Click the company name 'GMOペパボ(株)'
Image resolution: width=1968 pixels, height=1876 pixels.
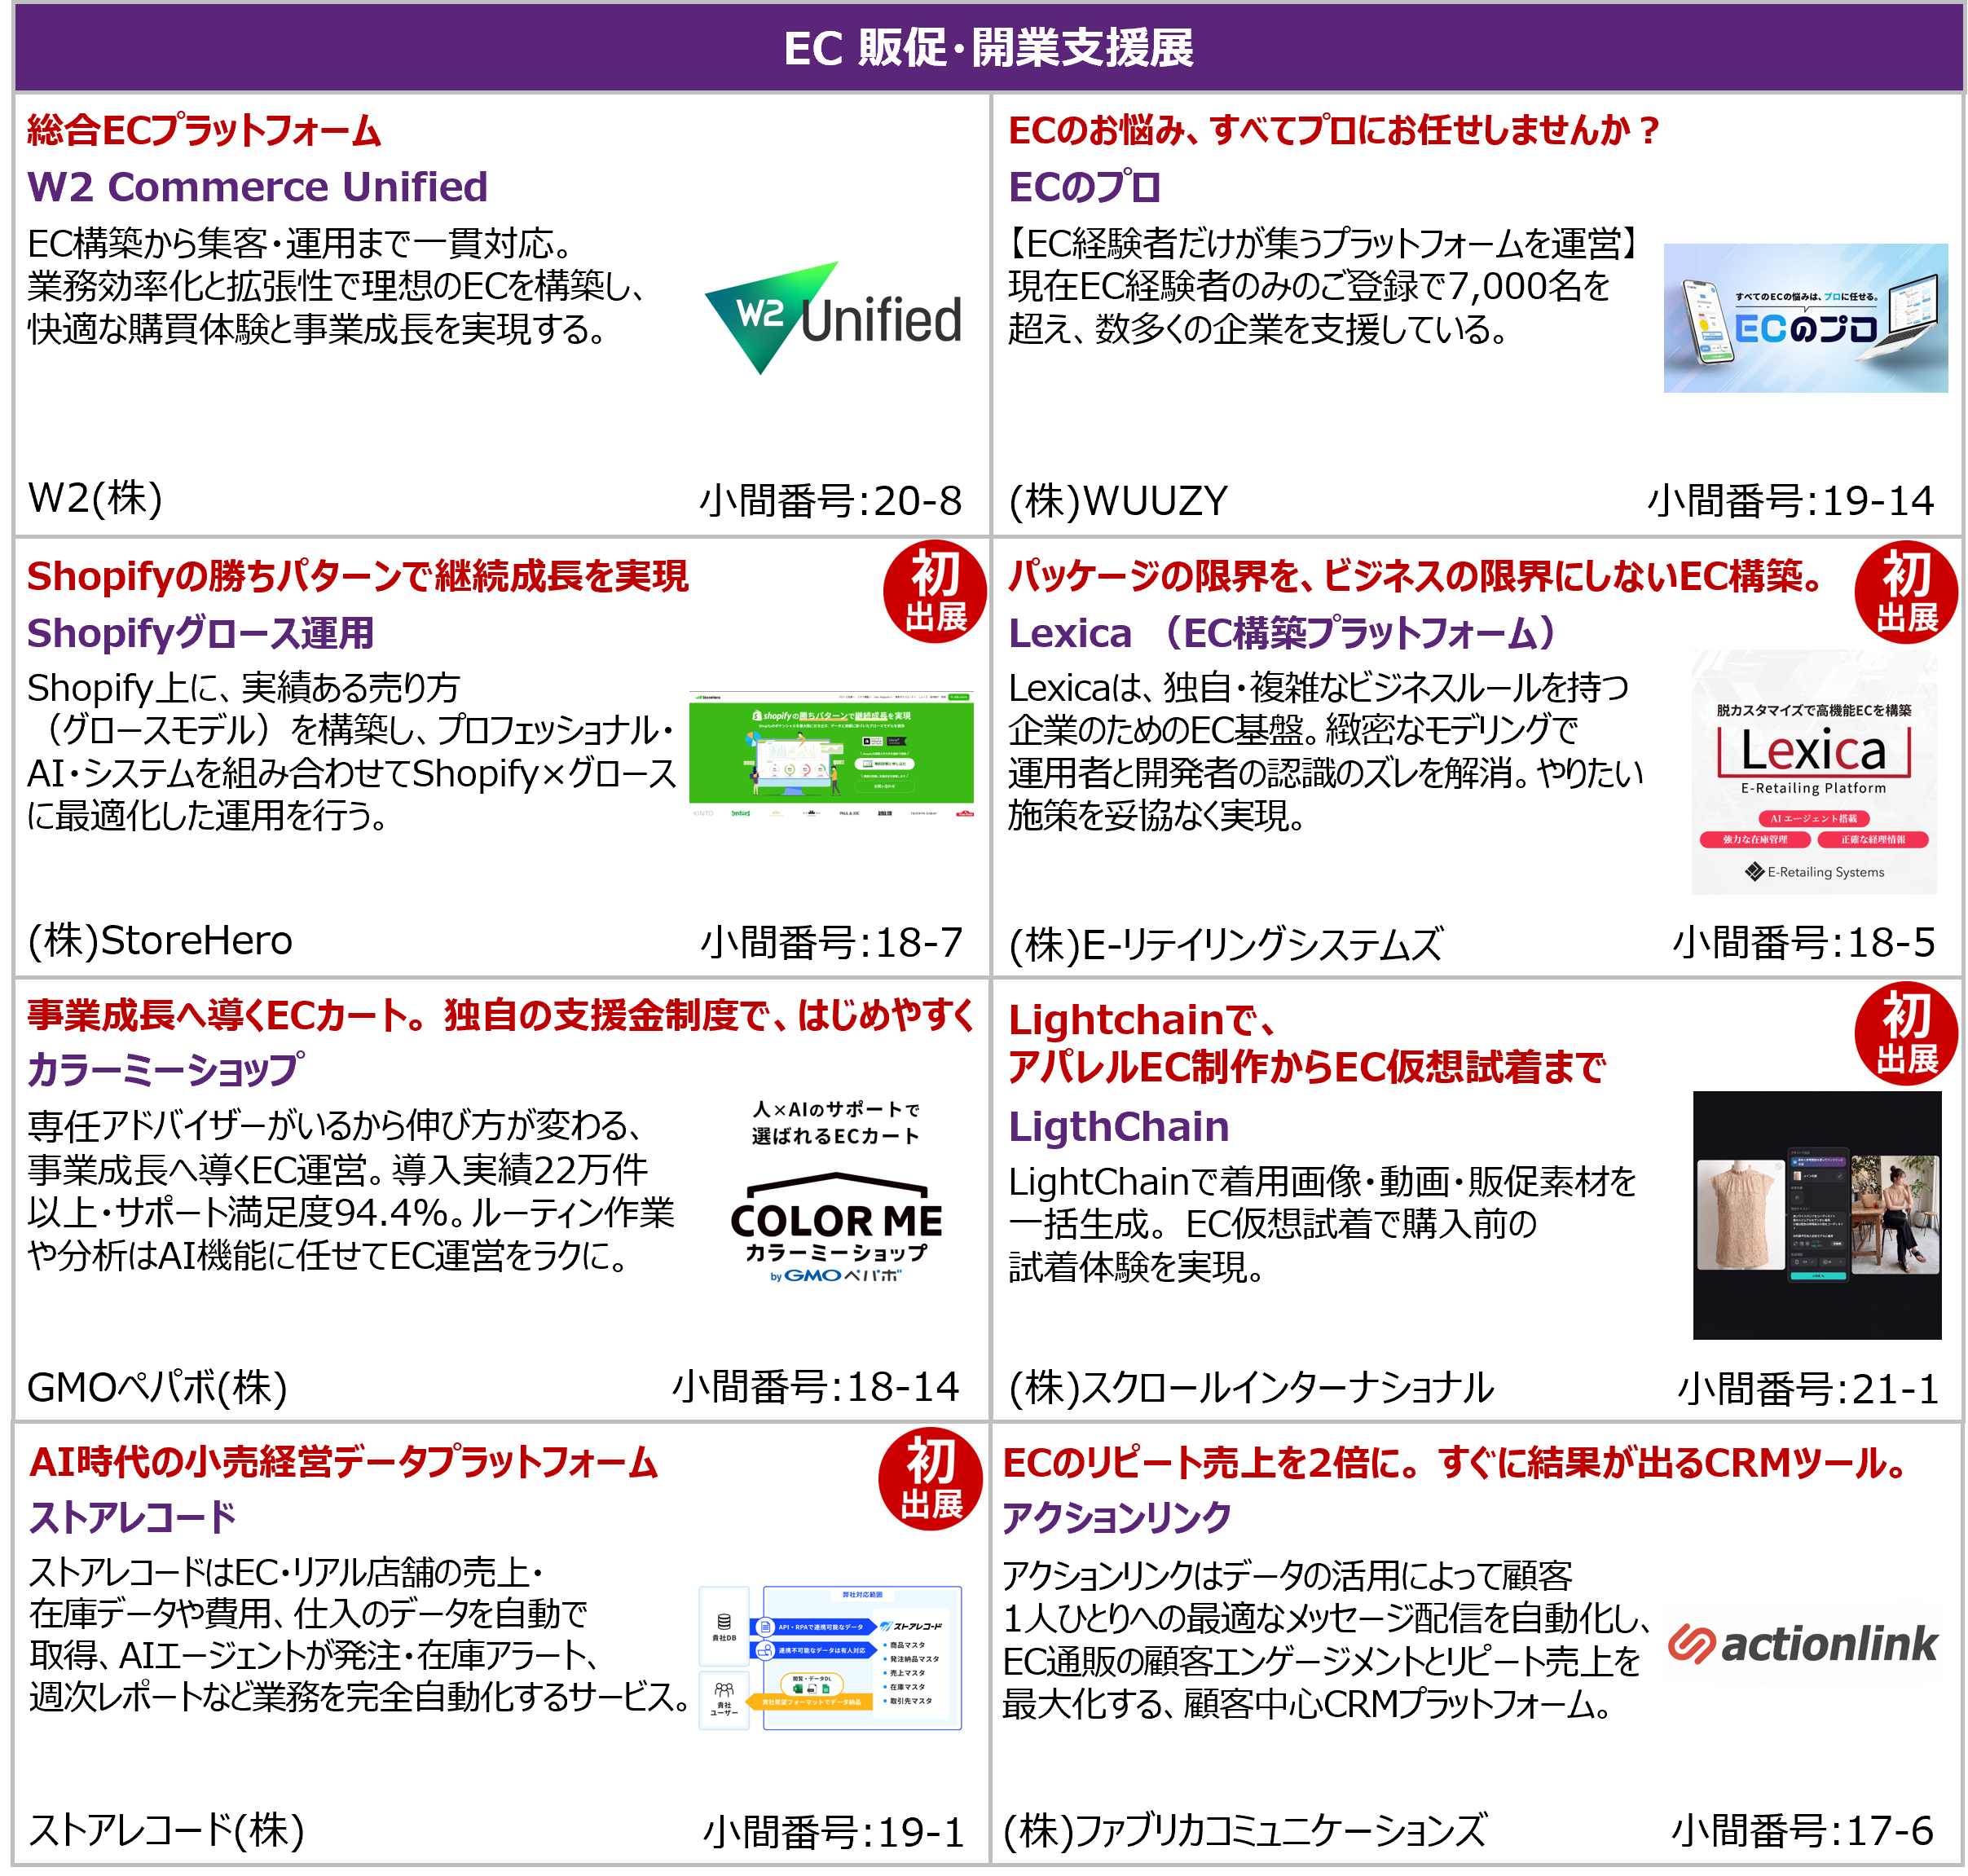tap(157, 1387)
